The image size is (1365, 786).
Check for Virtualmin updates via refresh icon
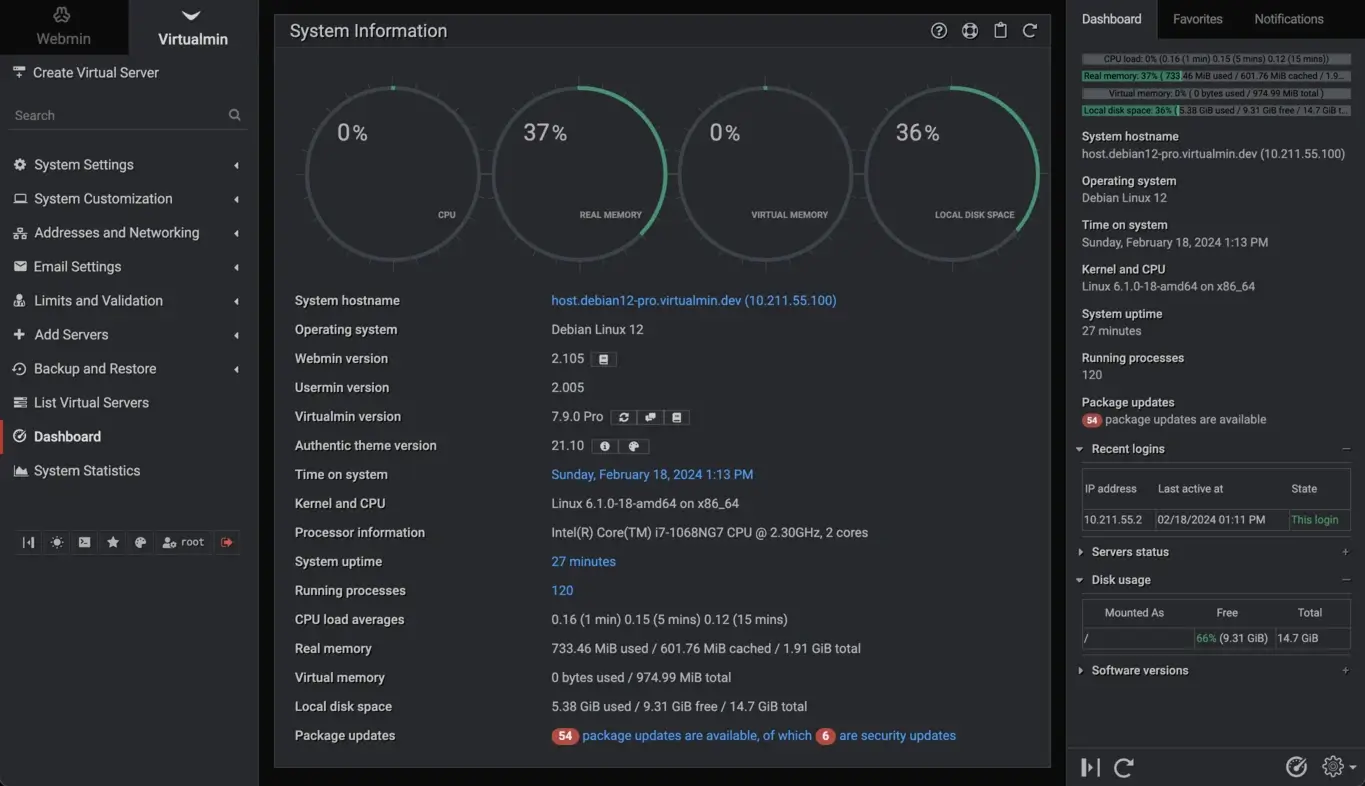point(624,417)
